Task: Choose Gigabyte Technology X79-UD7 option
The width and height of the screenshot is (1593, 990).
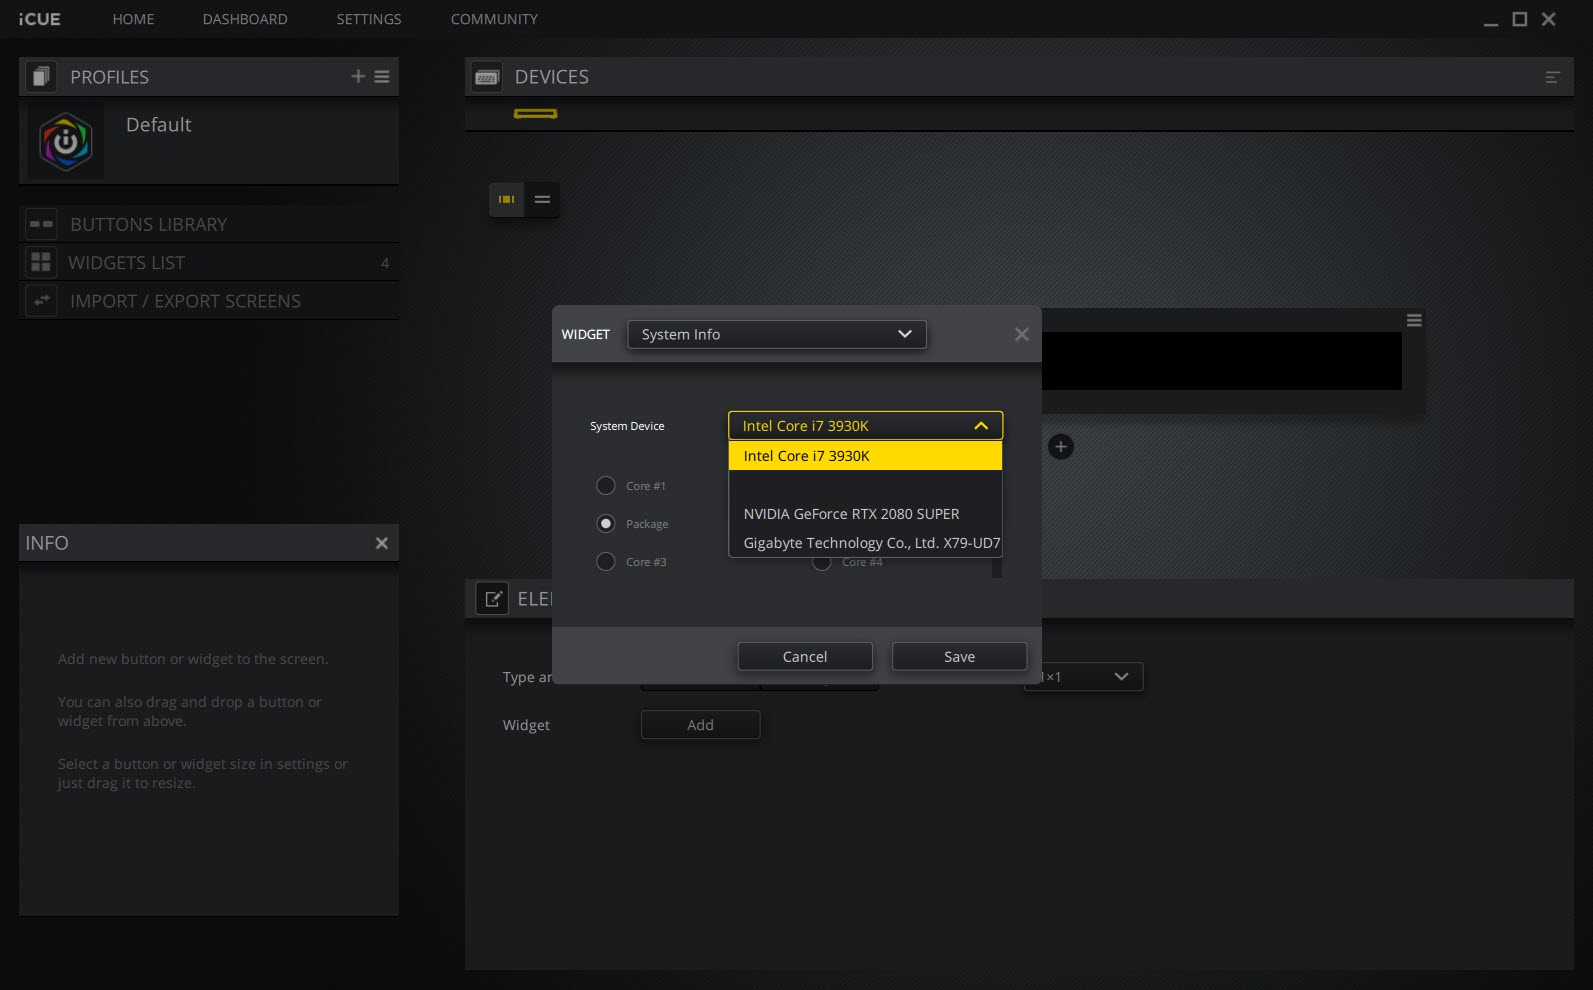Action: click(865, 543)
